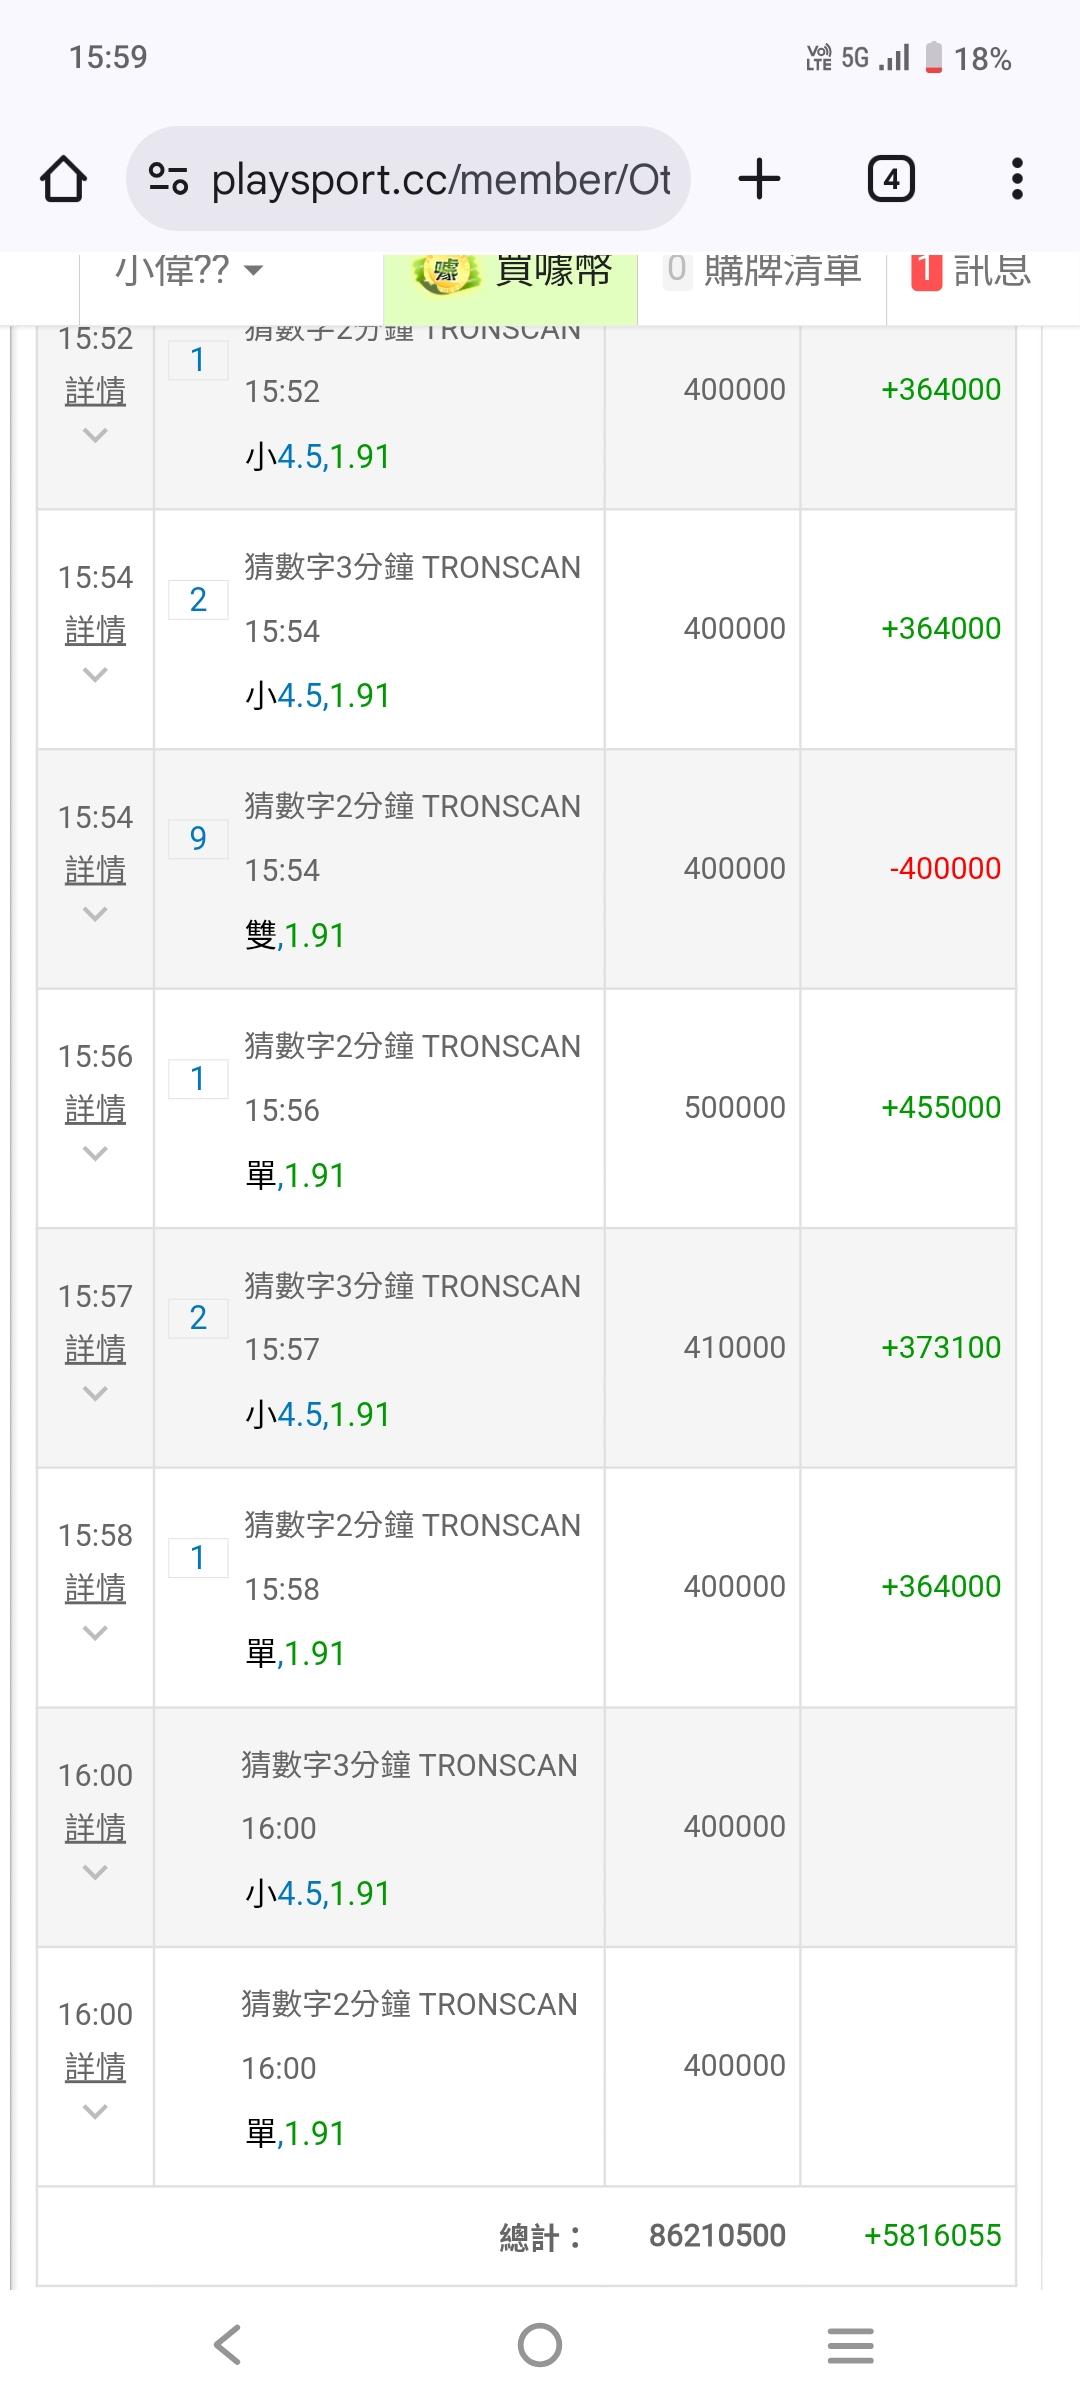Tap the Android back navigation button
This screenshot has width=1080, height=2400.
click(228, 2345)
